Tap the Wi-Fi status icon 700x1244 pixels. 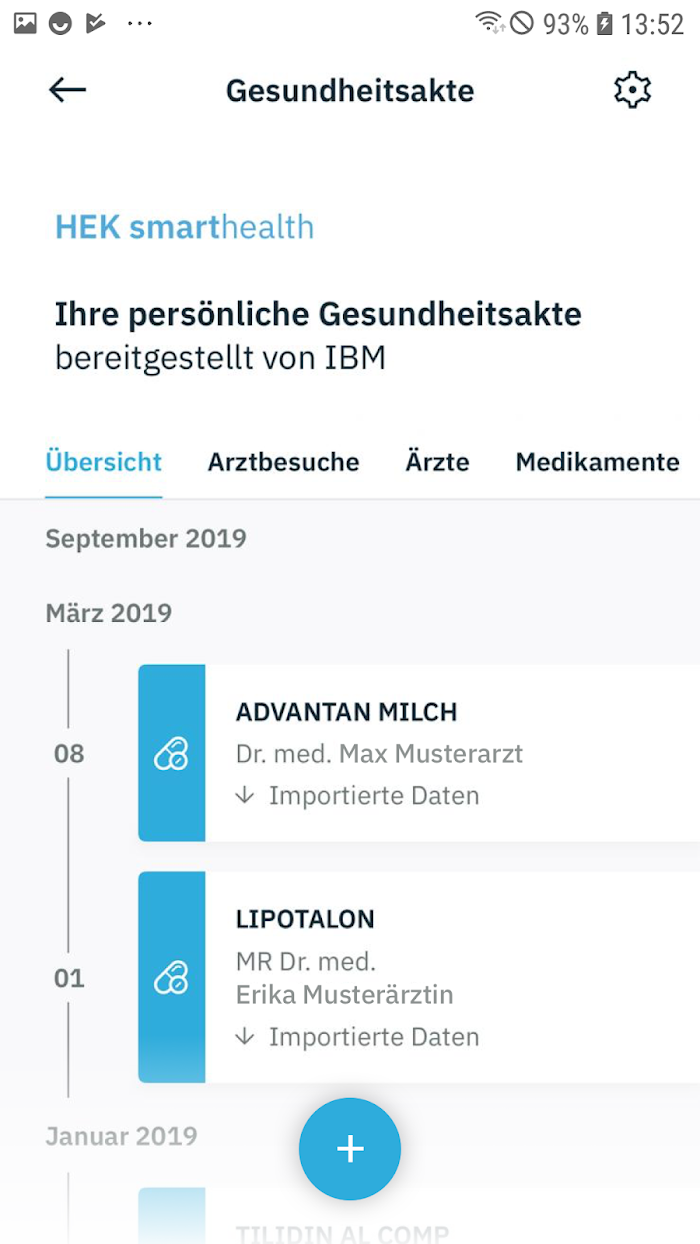(x=489, y=23)
